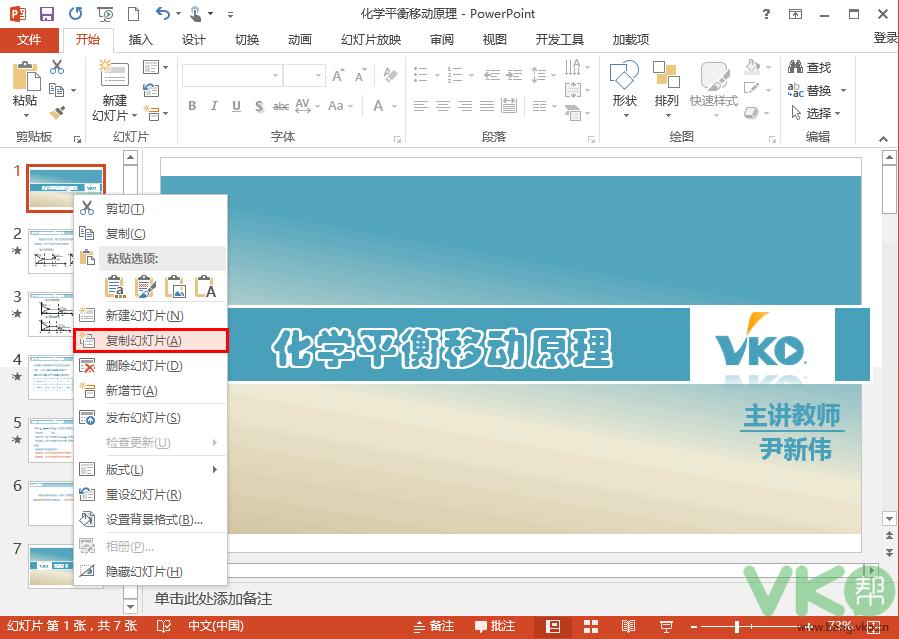Choose 'Keep text only' paste option icon
Screen dimensions: 899x639
point(206,288)
